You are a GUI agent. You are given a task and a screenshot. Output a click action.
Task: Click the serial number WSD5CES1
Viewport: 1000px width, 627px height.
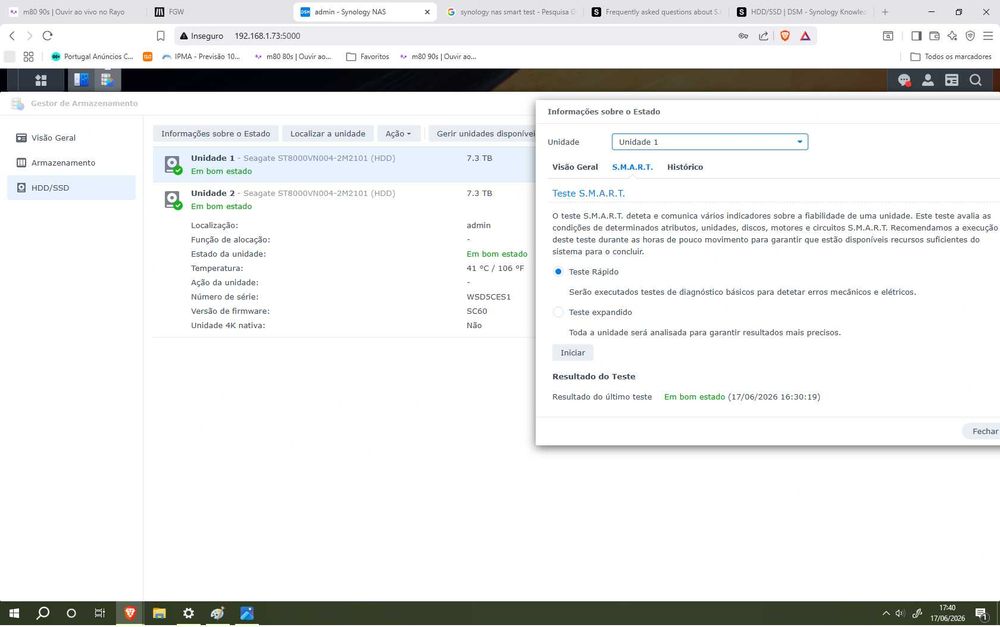tap(489, 297)
